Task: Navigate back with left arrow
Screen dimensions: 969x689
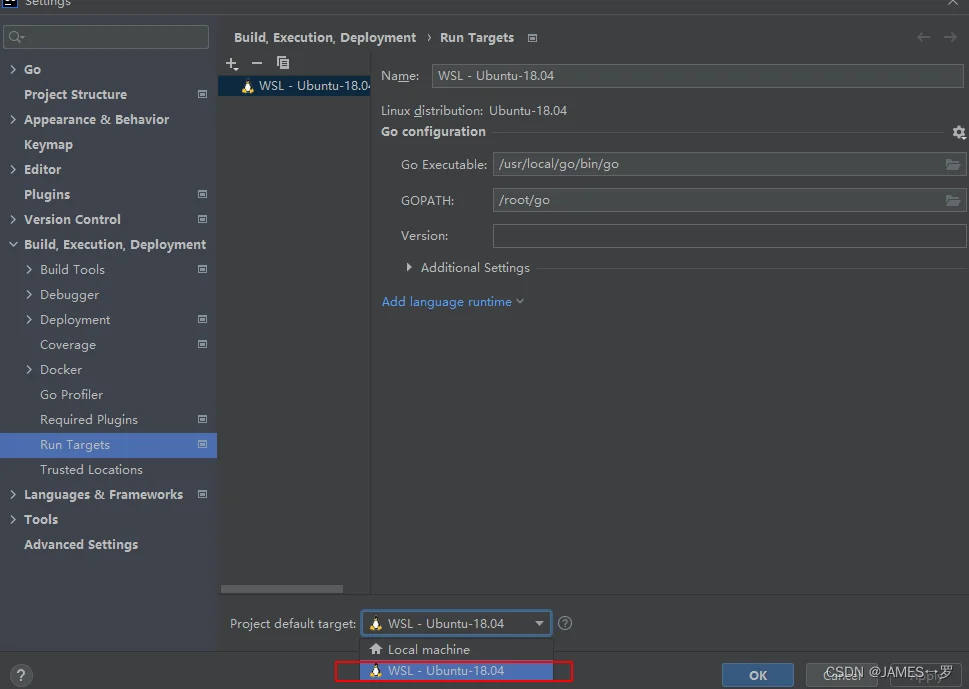Action: coord(923,38)
